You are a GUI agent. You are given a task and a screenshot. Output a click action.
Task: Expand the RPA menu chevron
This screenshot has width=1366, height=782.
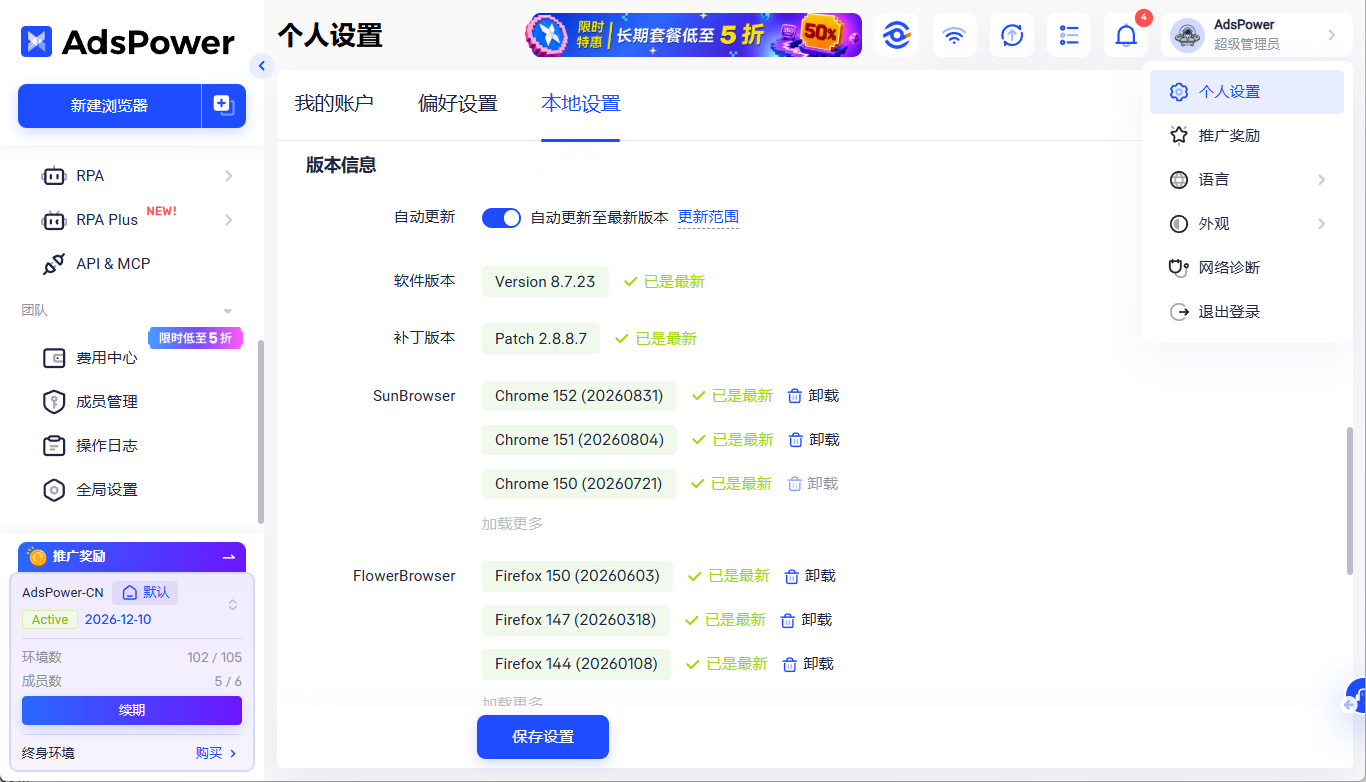pos(229,176)
